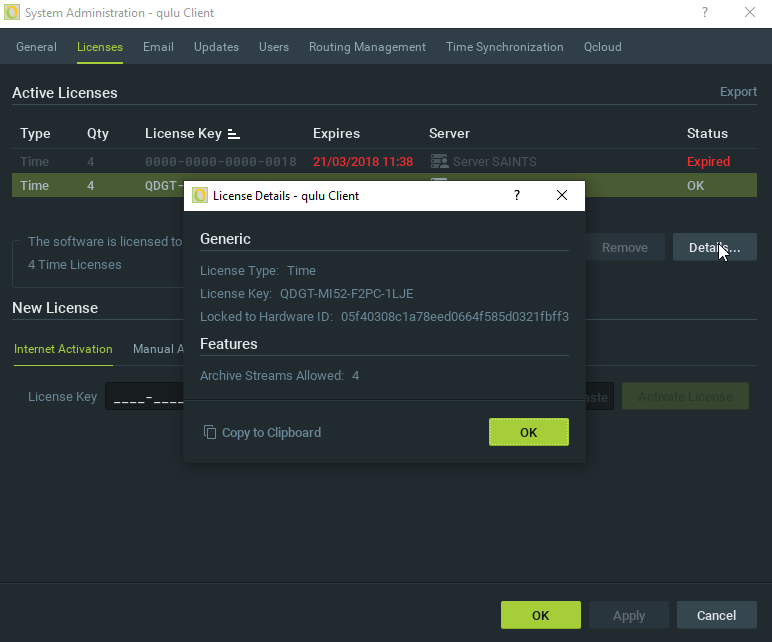Click the Copy to Clipboard icon

pyautogui.click(x=210, y=432)
